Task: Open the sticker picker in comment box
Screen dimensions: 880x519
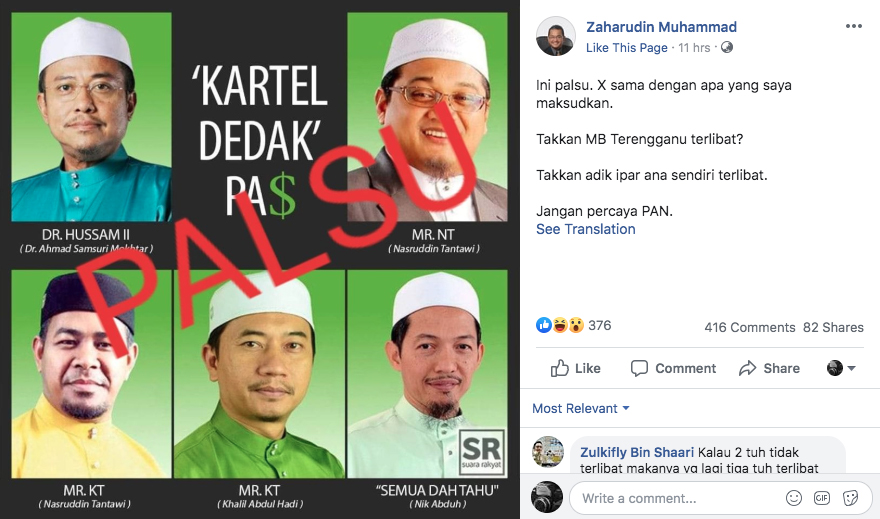Action: click(x=850, y=498)
